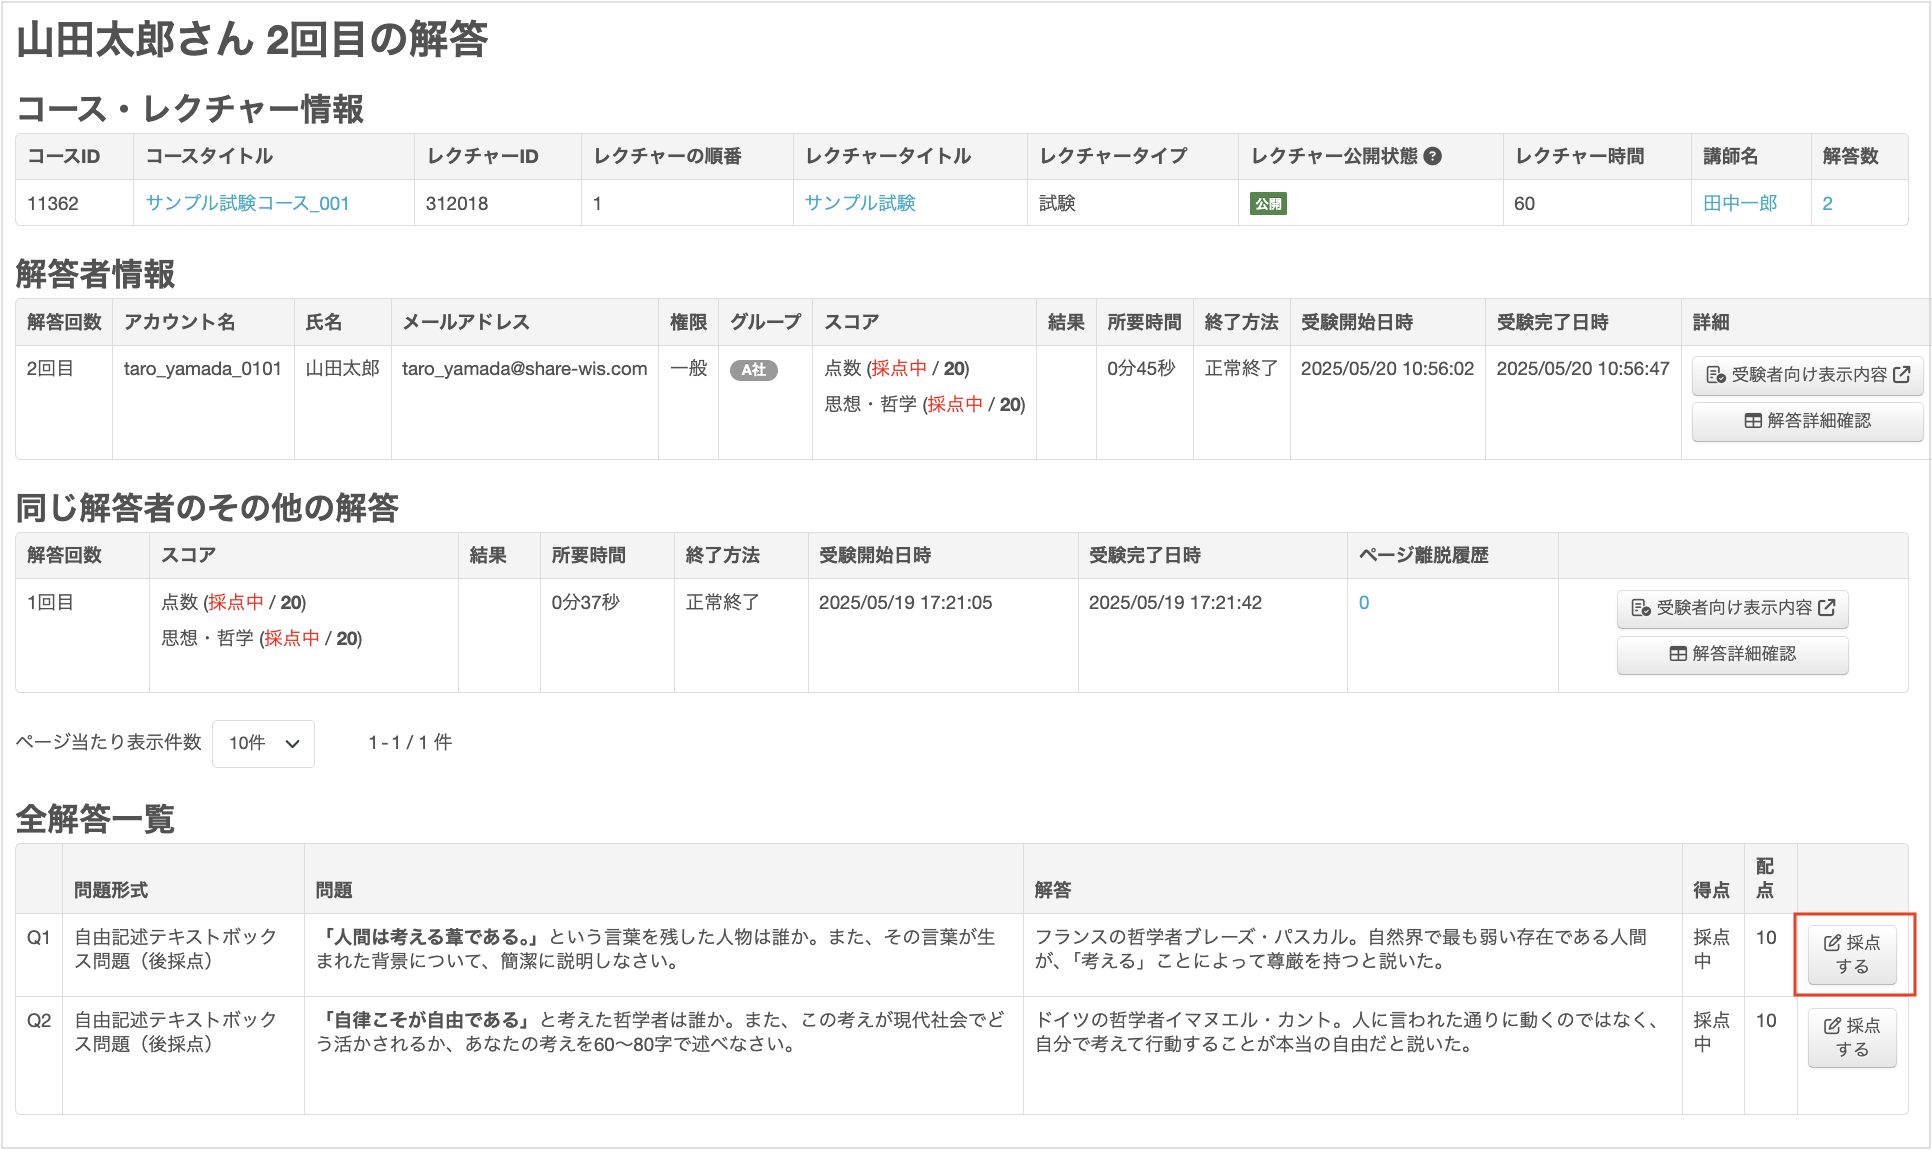The image size is (1932, 1150).
Task: Click the email taro_yamada@share-wis.com
Action: (525, 369)
